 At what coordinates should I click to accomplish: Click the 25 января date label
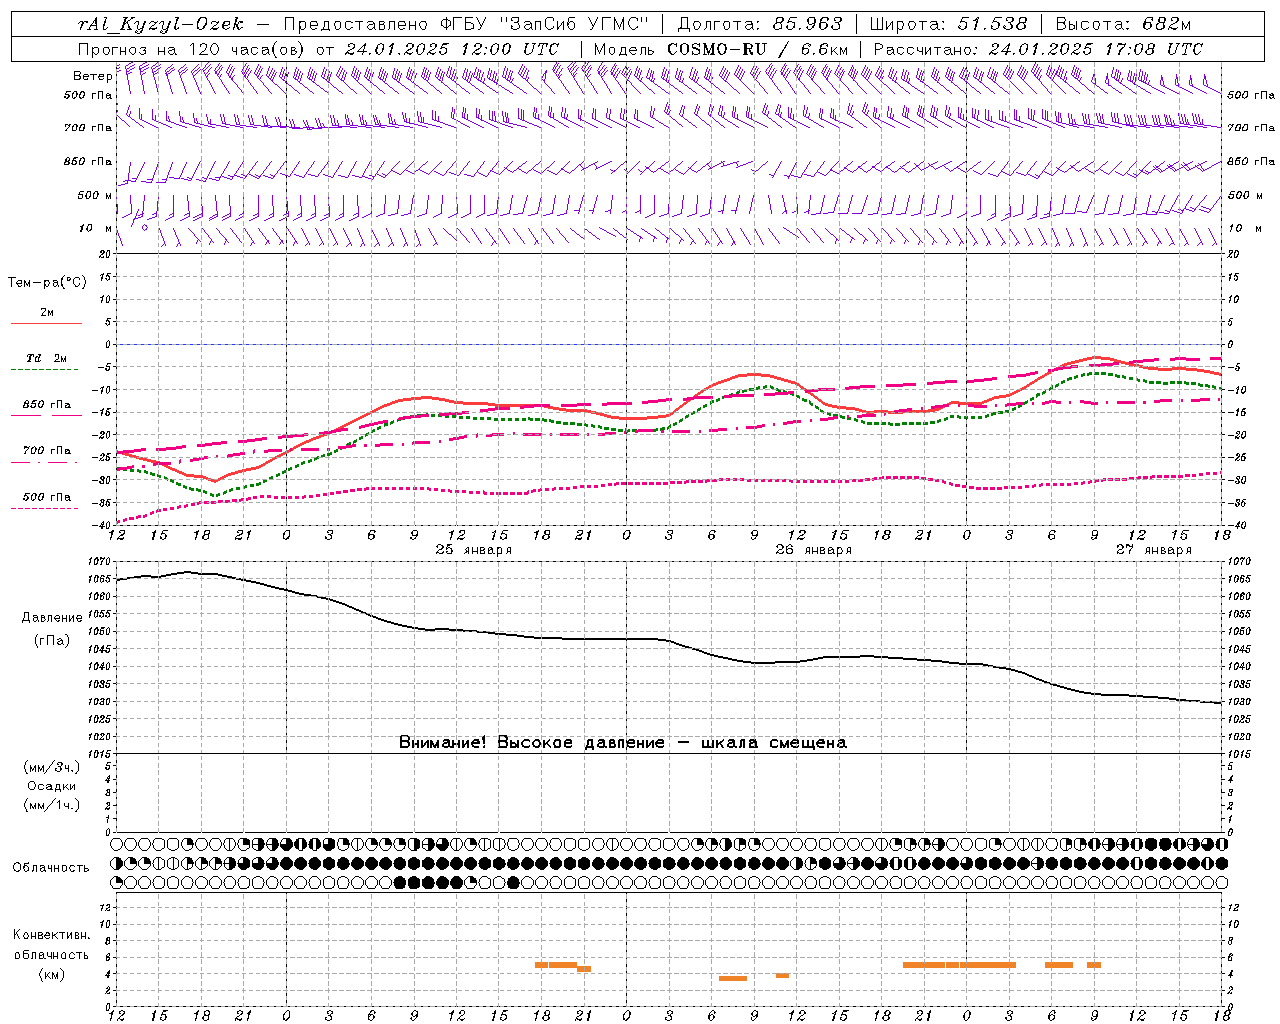point(474,550)
